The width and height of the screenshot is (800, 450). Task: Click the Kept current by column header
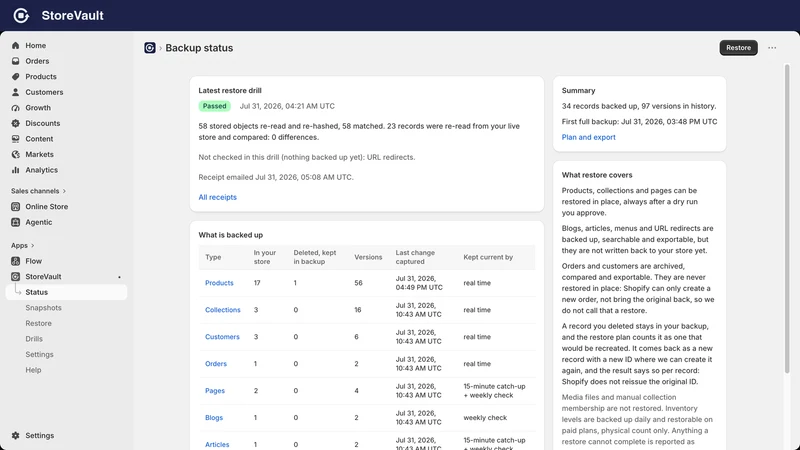(x=488, y=257)
